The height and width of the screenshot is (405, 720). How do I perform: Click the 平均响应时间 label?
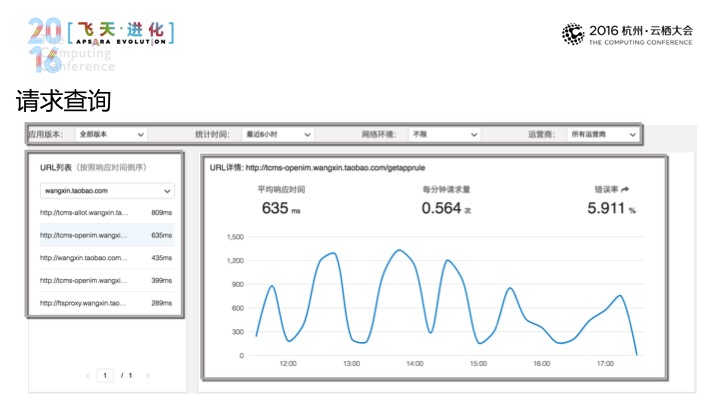281,189
